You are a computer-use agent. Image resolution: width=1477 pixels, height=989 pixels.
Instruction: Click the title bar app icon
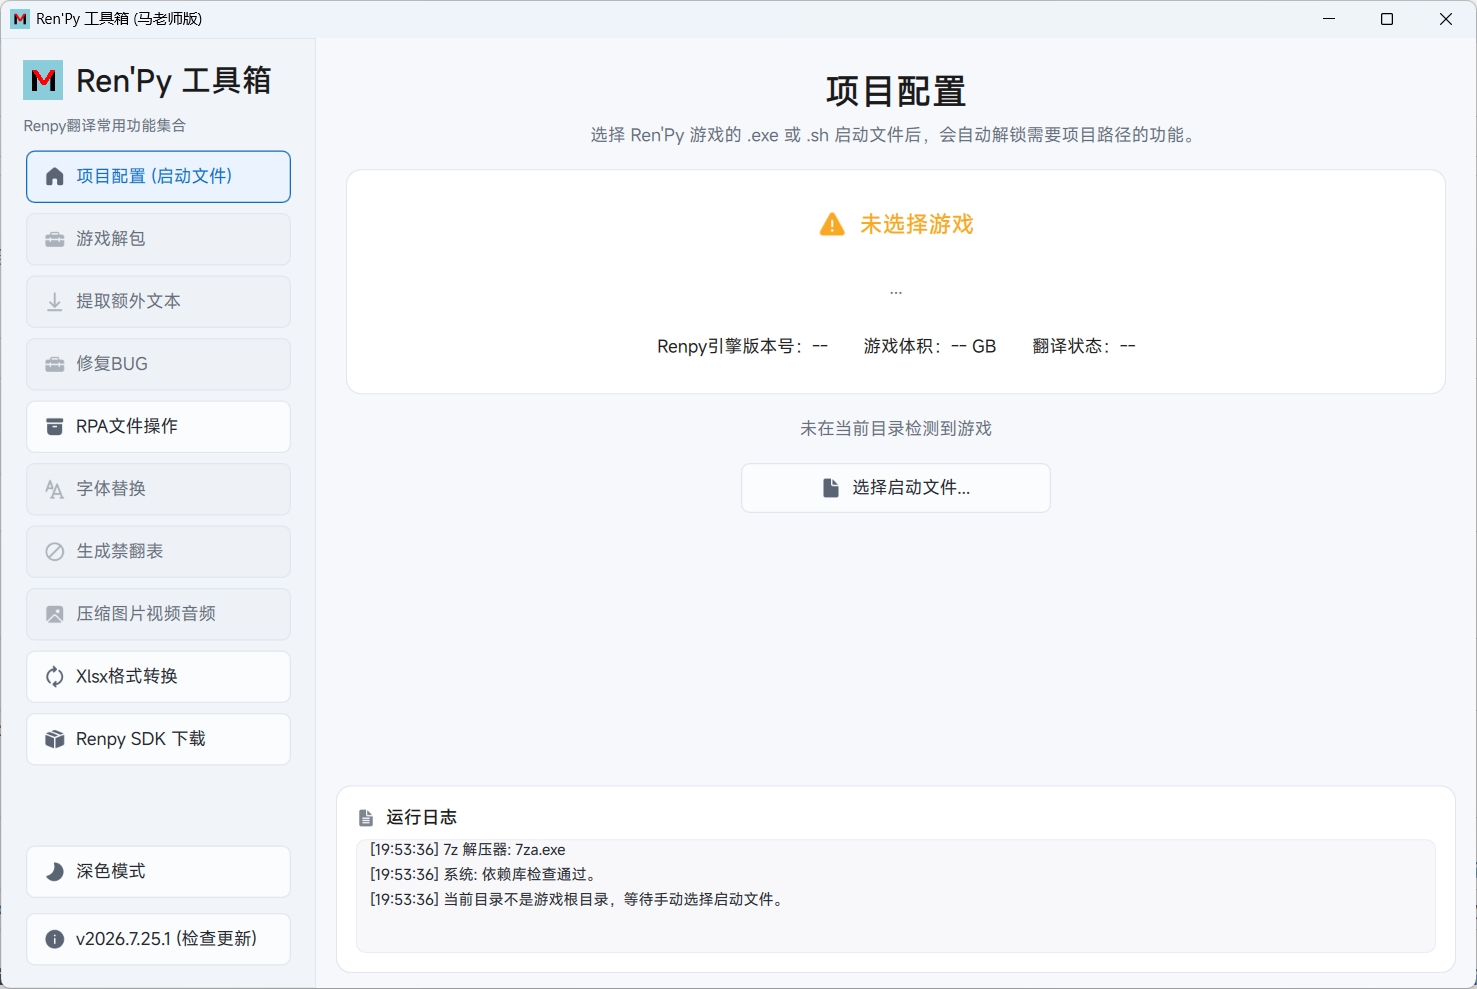point(20,19)
